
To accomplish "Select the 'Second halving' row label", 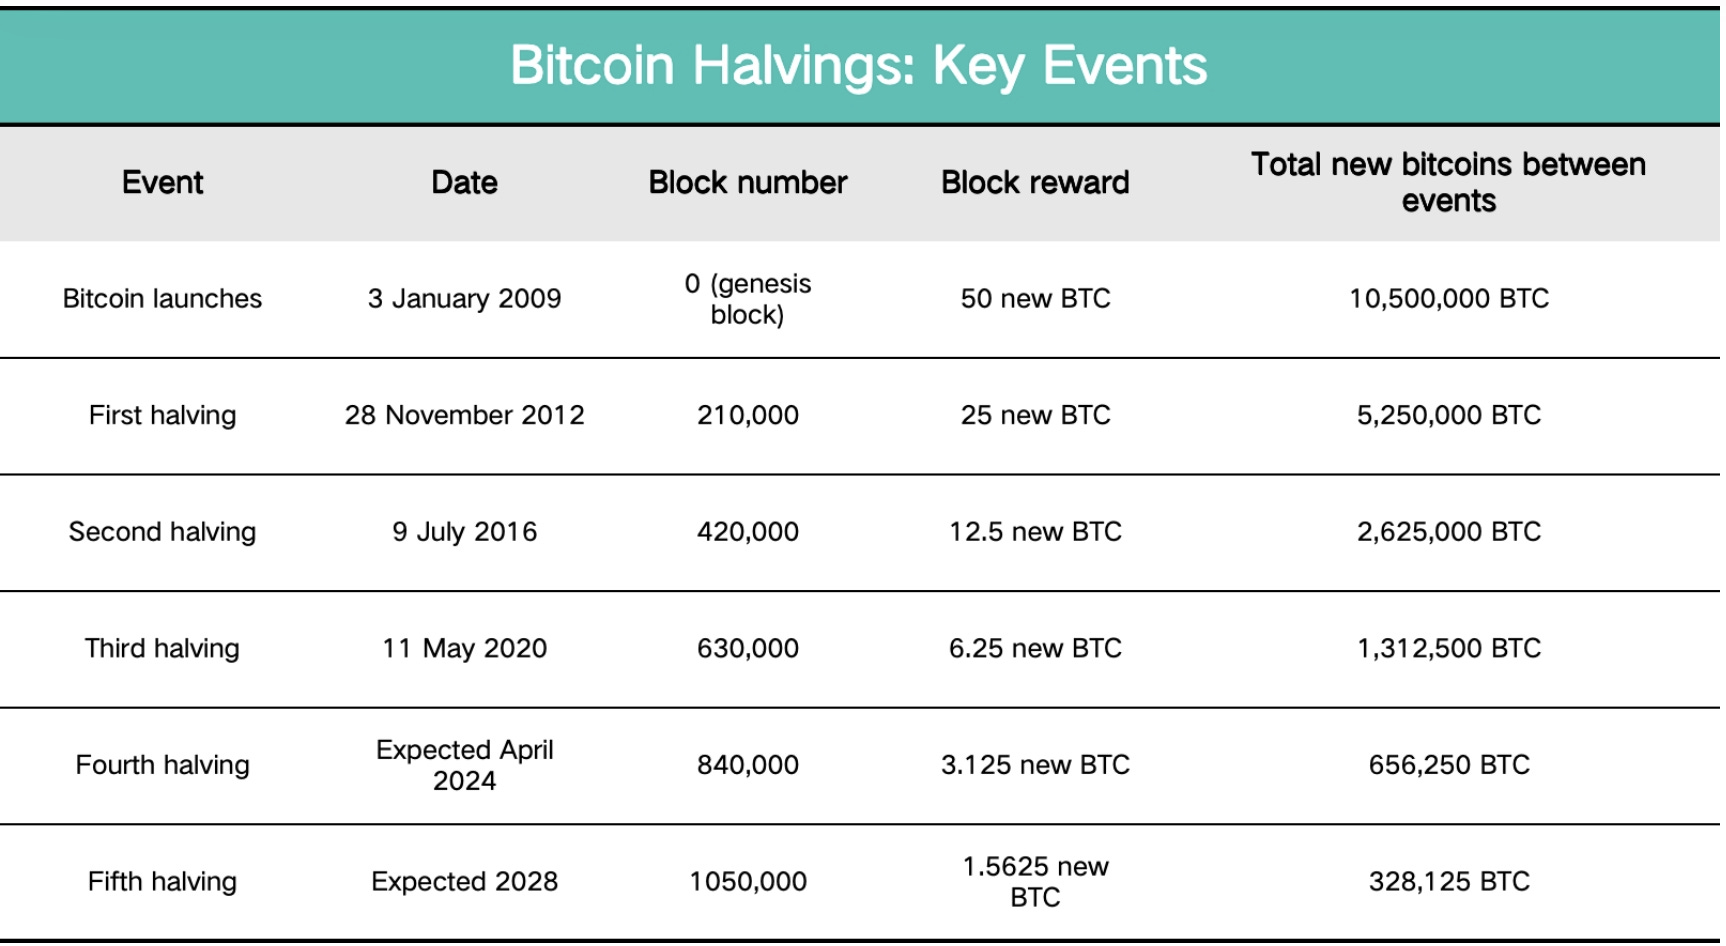I will [162, 532].
